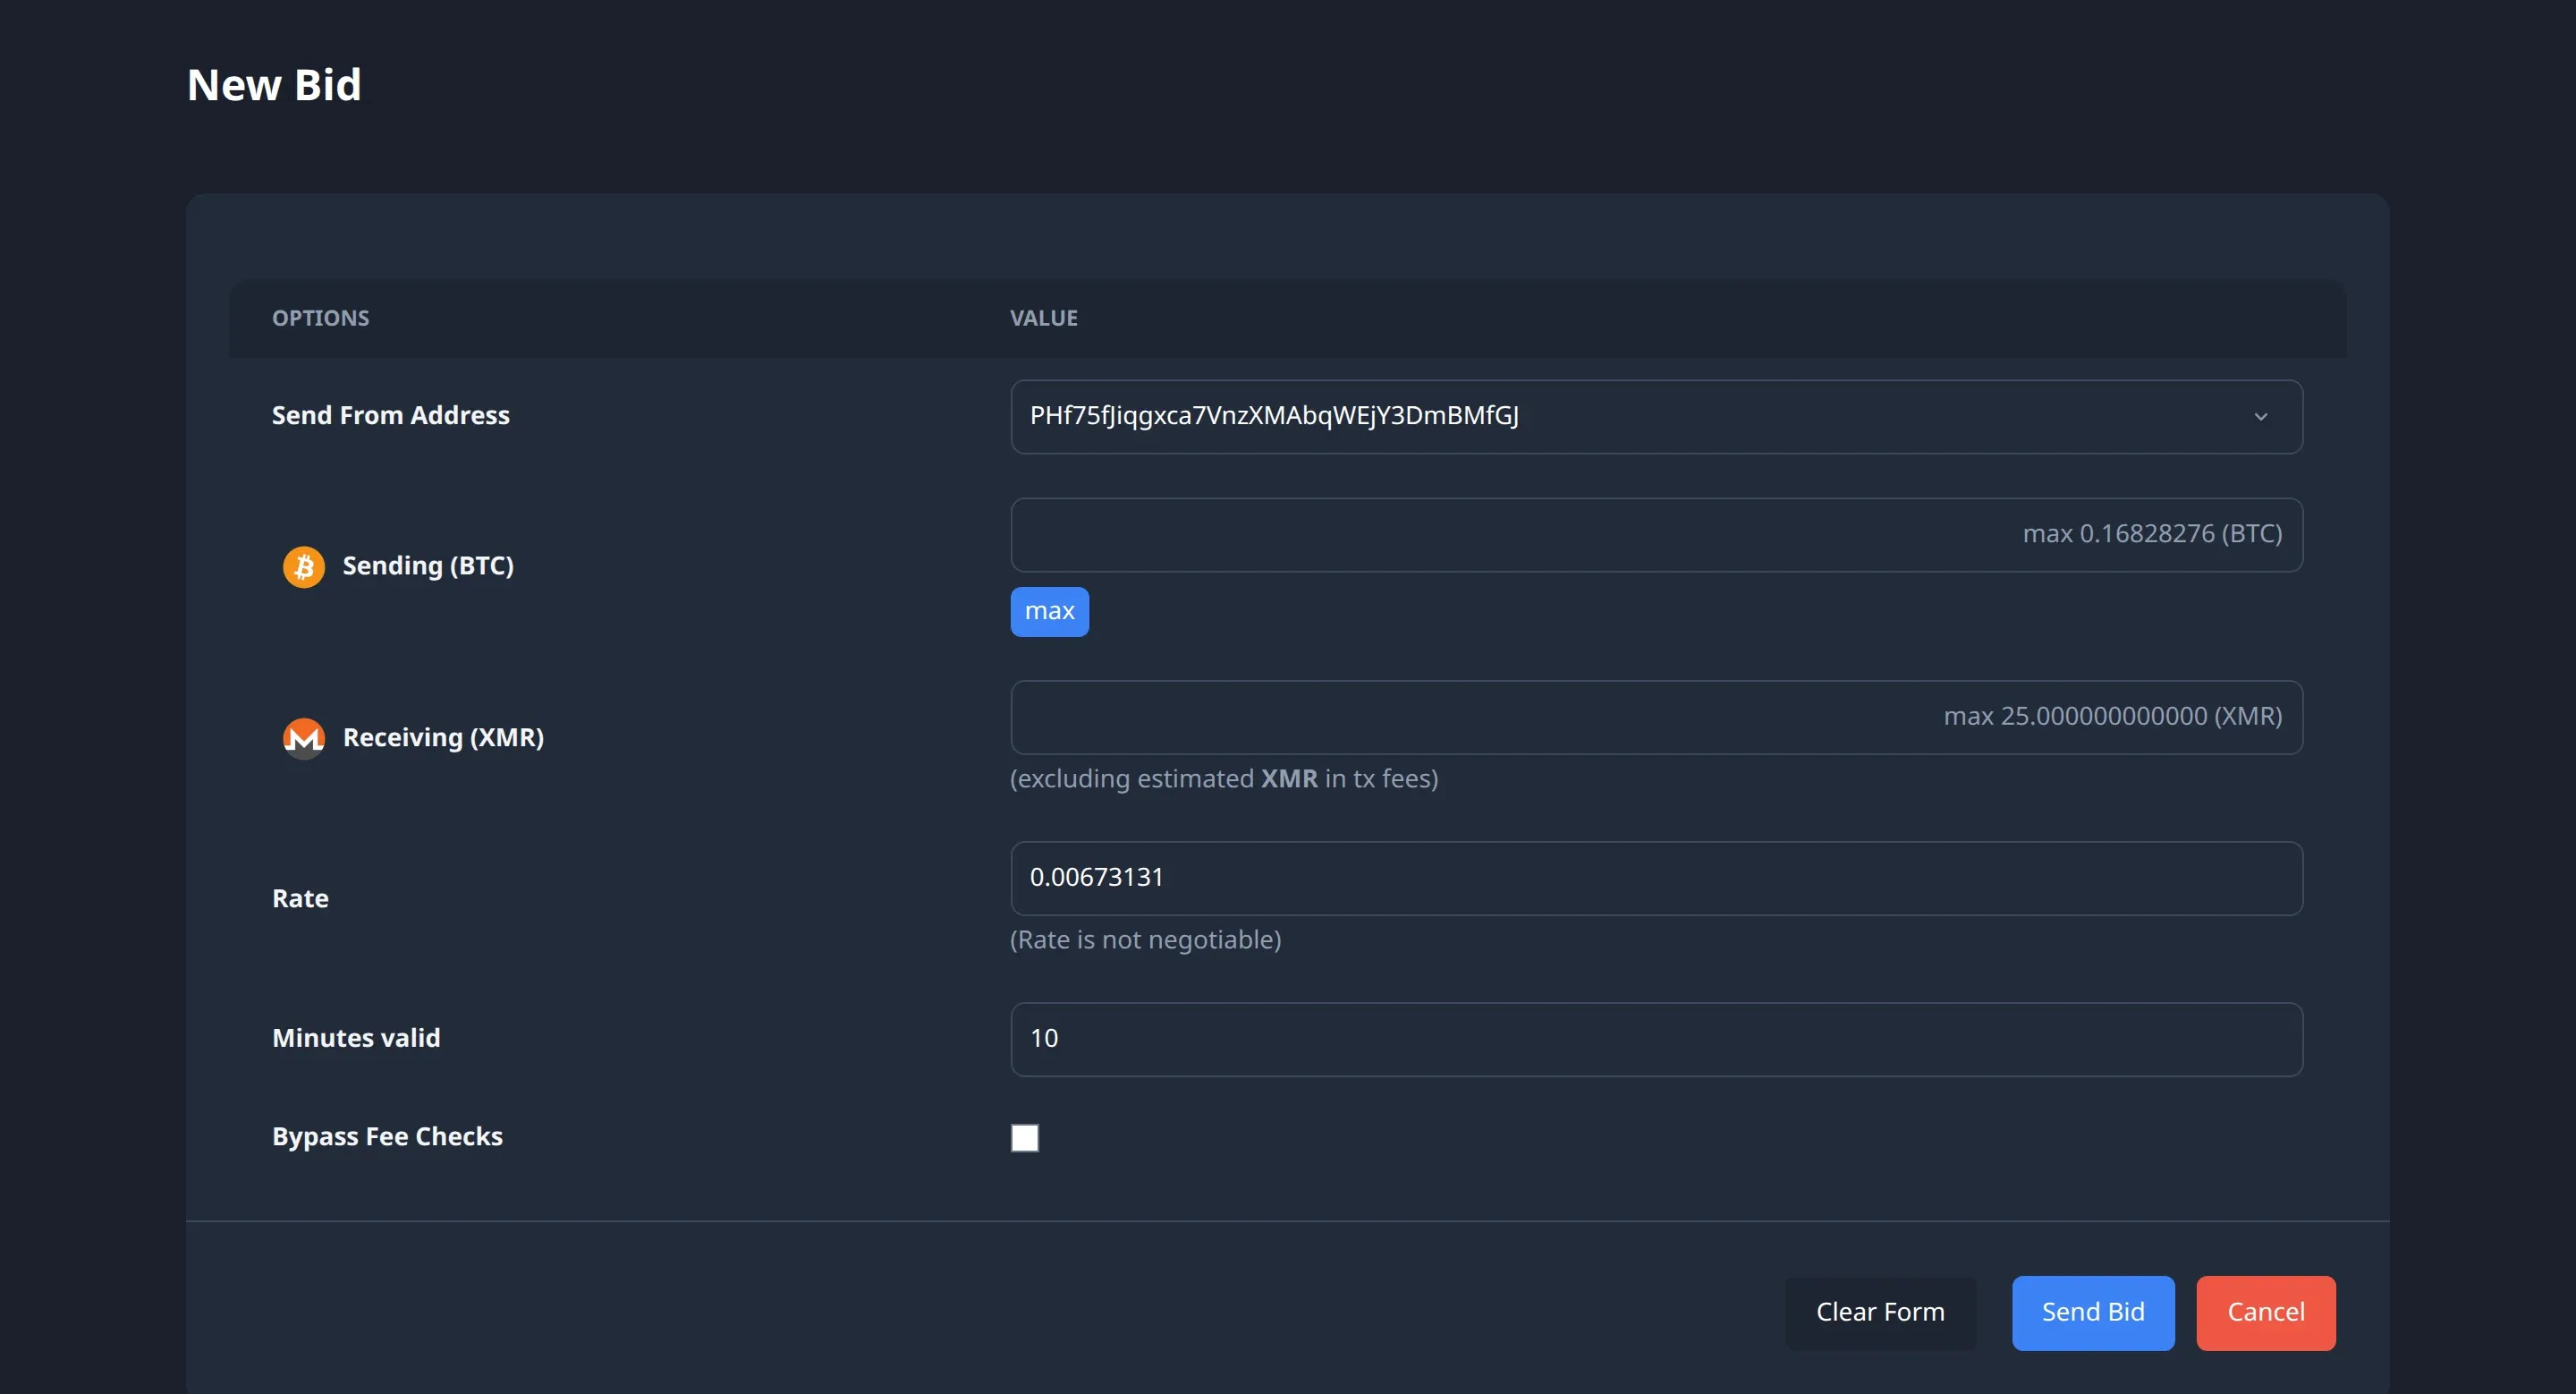The height and width of the screenshot is (1394, 2576).
Task: Click the Minutes valid label
Action: coord(356,1038)
